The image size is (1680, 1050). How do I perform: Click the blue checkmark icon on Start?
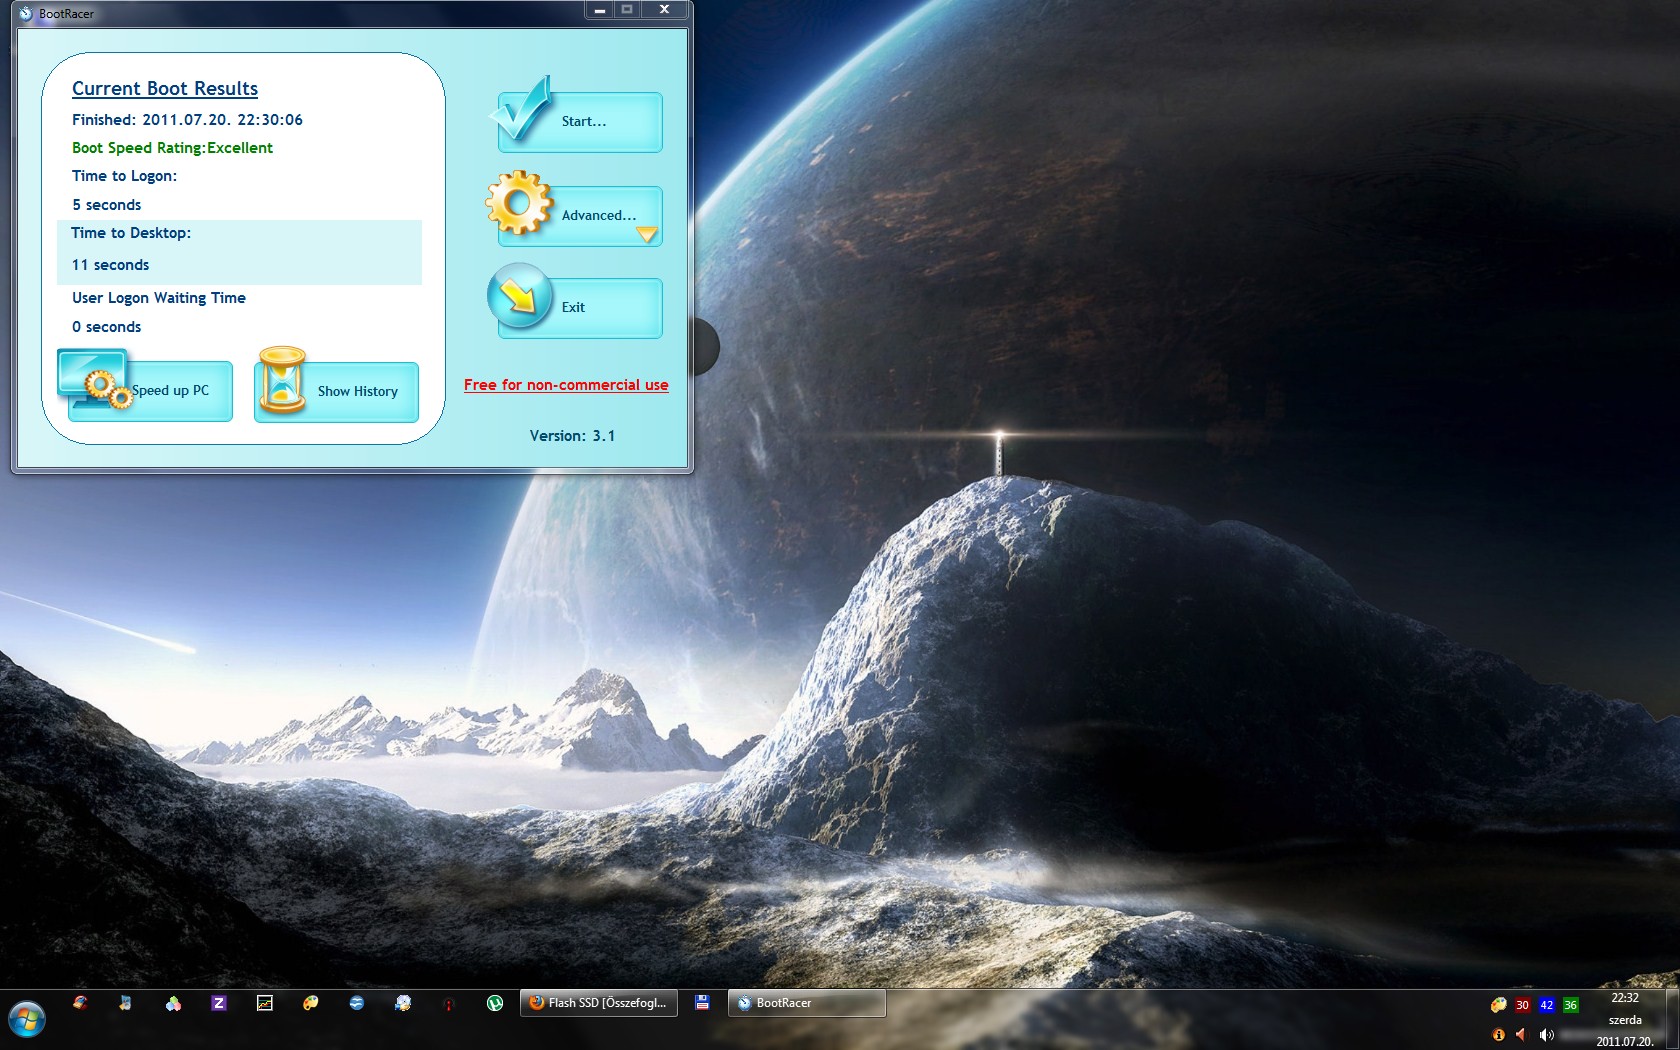pos(521,108)
